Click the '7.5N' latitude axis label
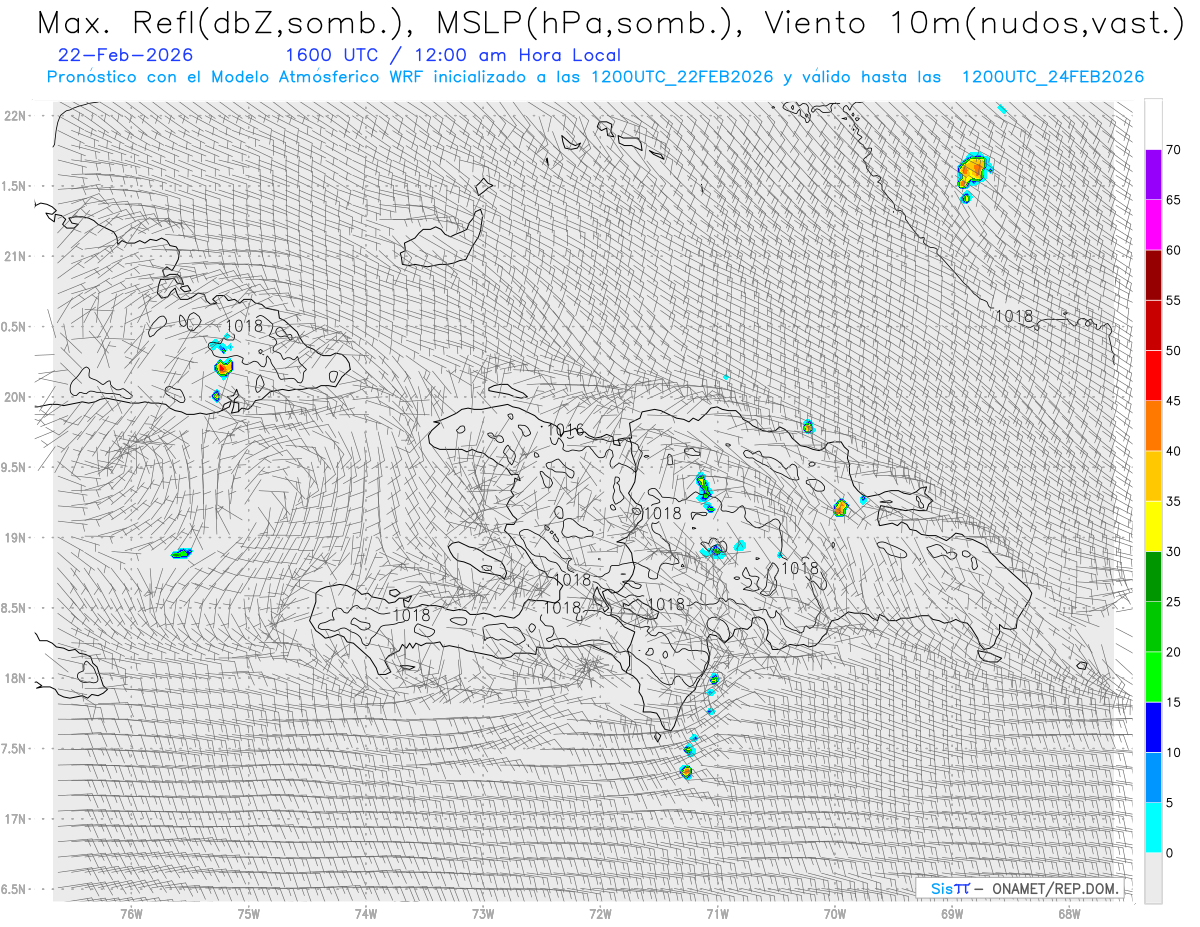This screenshot has width=1200, height=927. pos(14,749)
